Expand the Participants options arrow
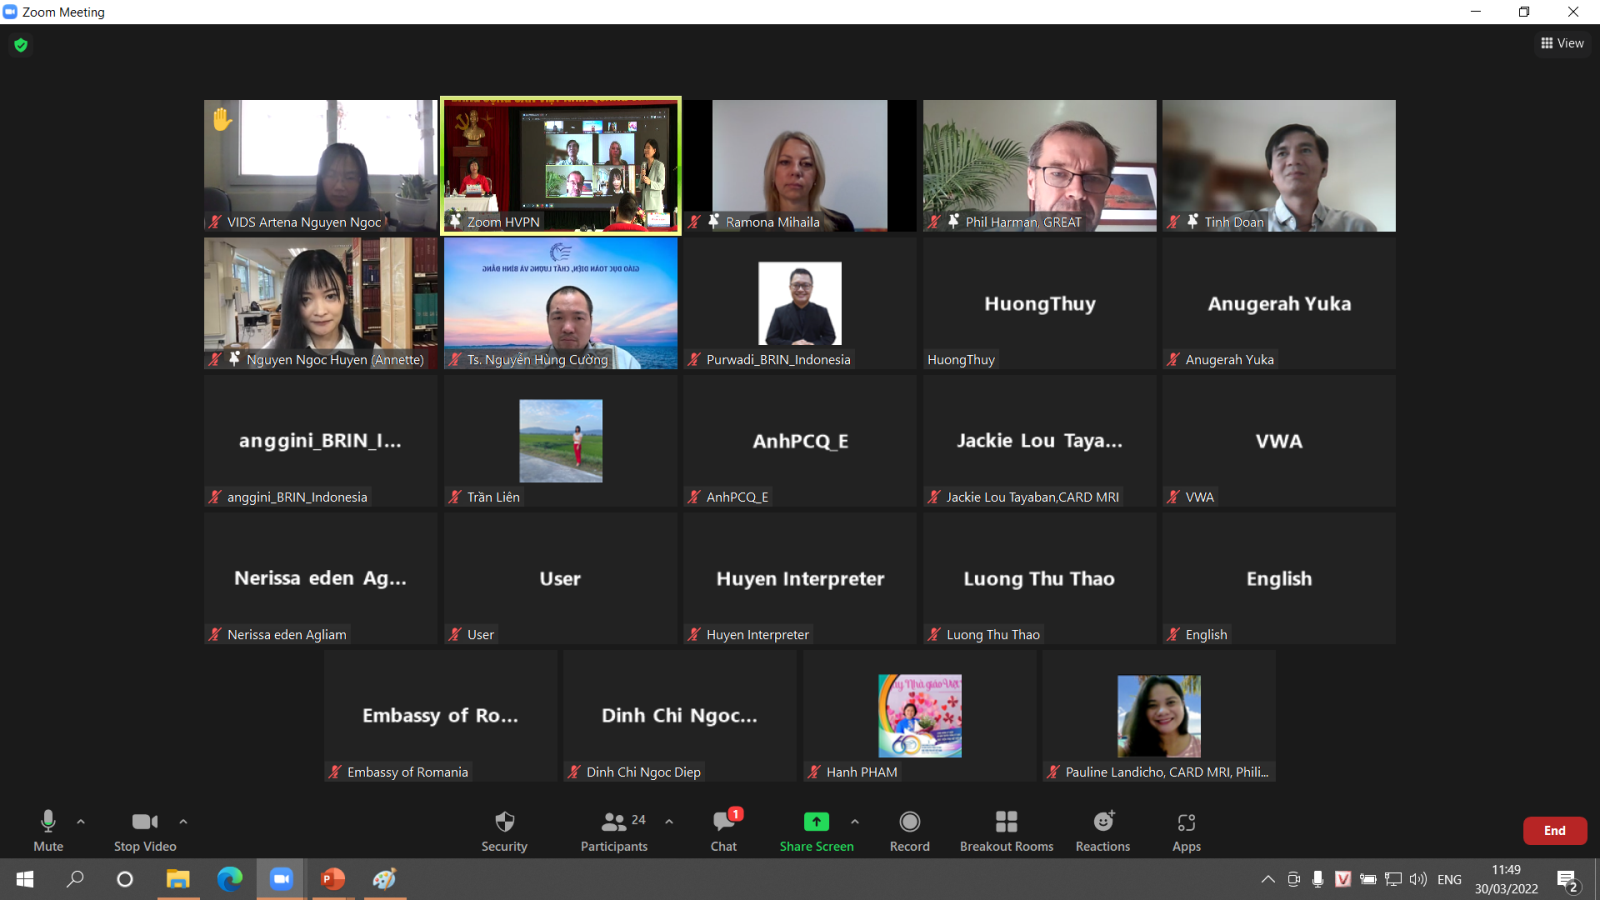 (x=669, y=822)
